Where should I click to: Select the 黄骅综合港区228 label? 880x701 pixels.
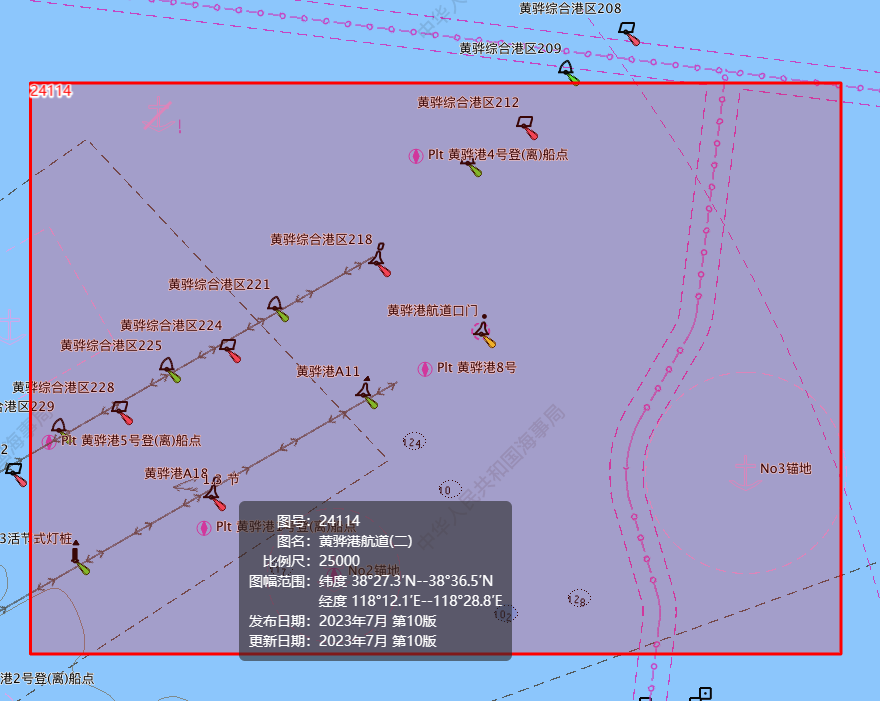tap(63, 387)
